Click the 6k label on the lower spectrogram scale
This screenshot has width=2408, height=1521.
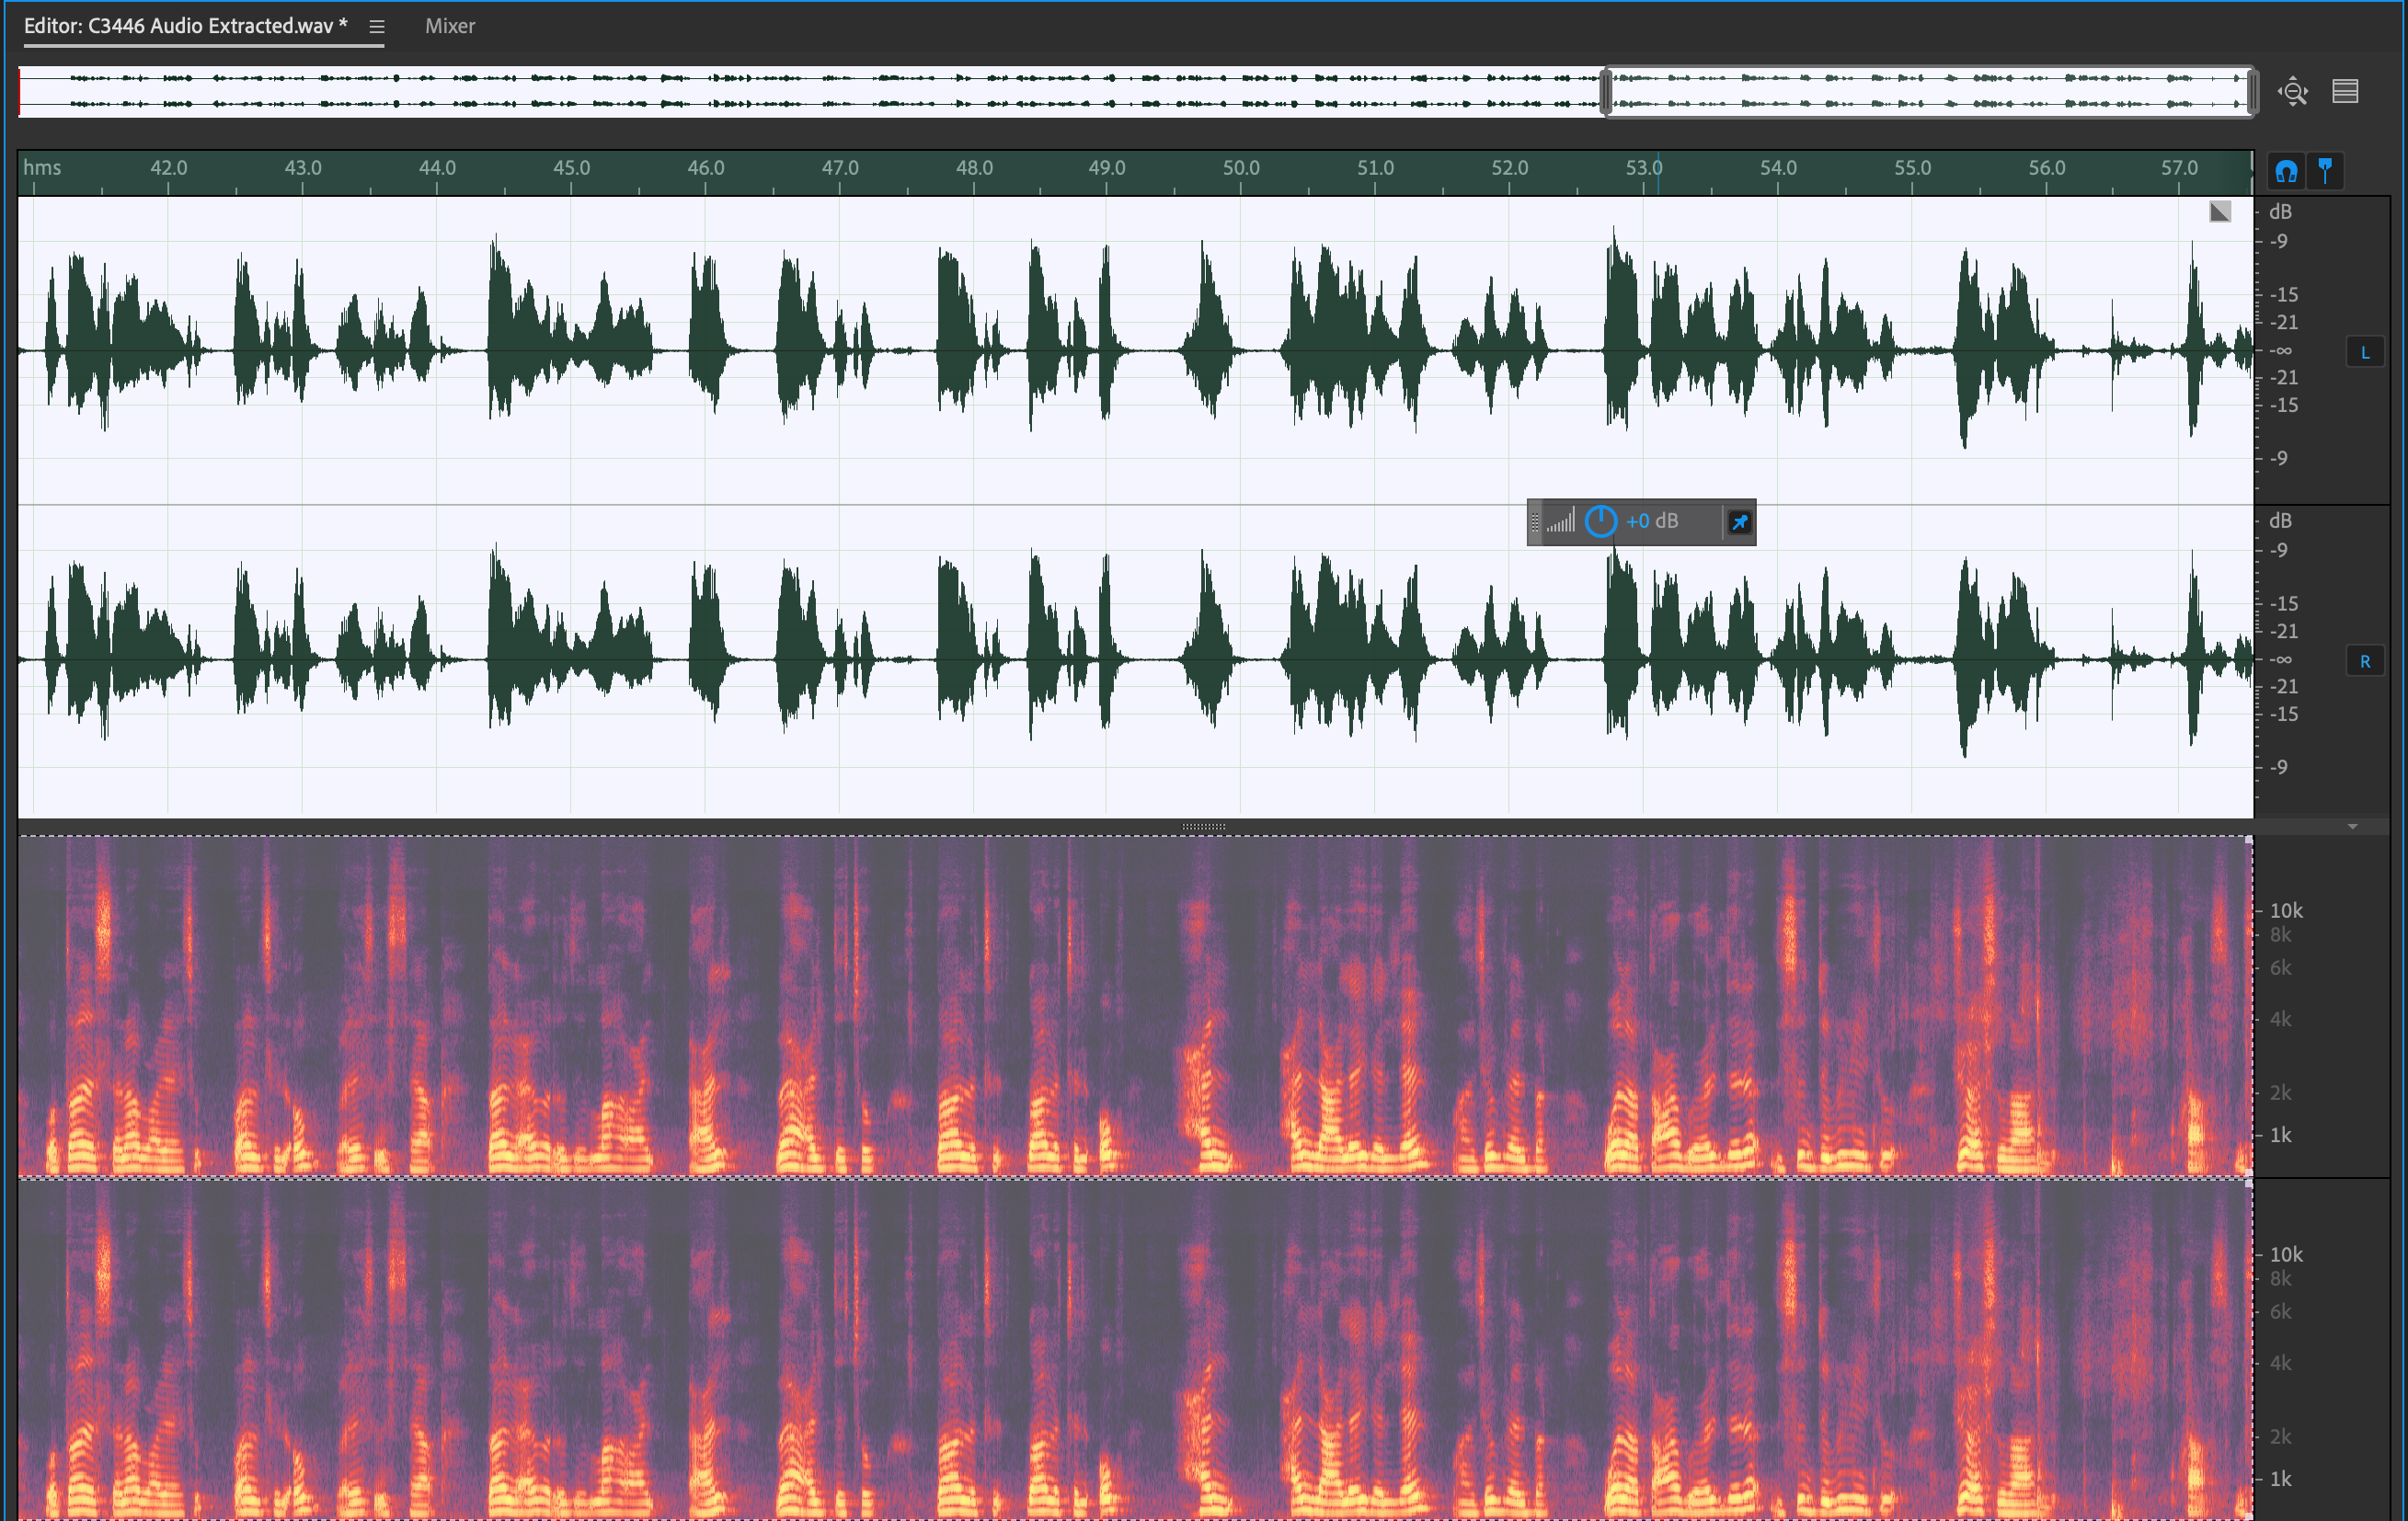click(x=2280, y=1311)
